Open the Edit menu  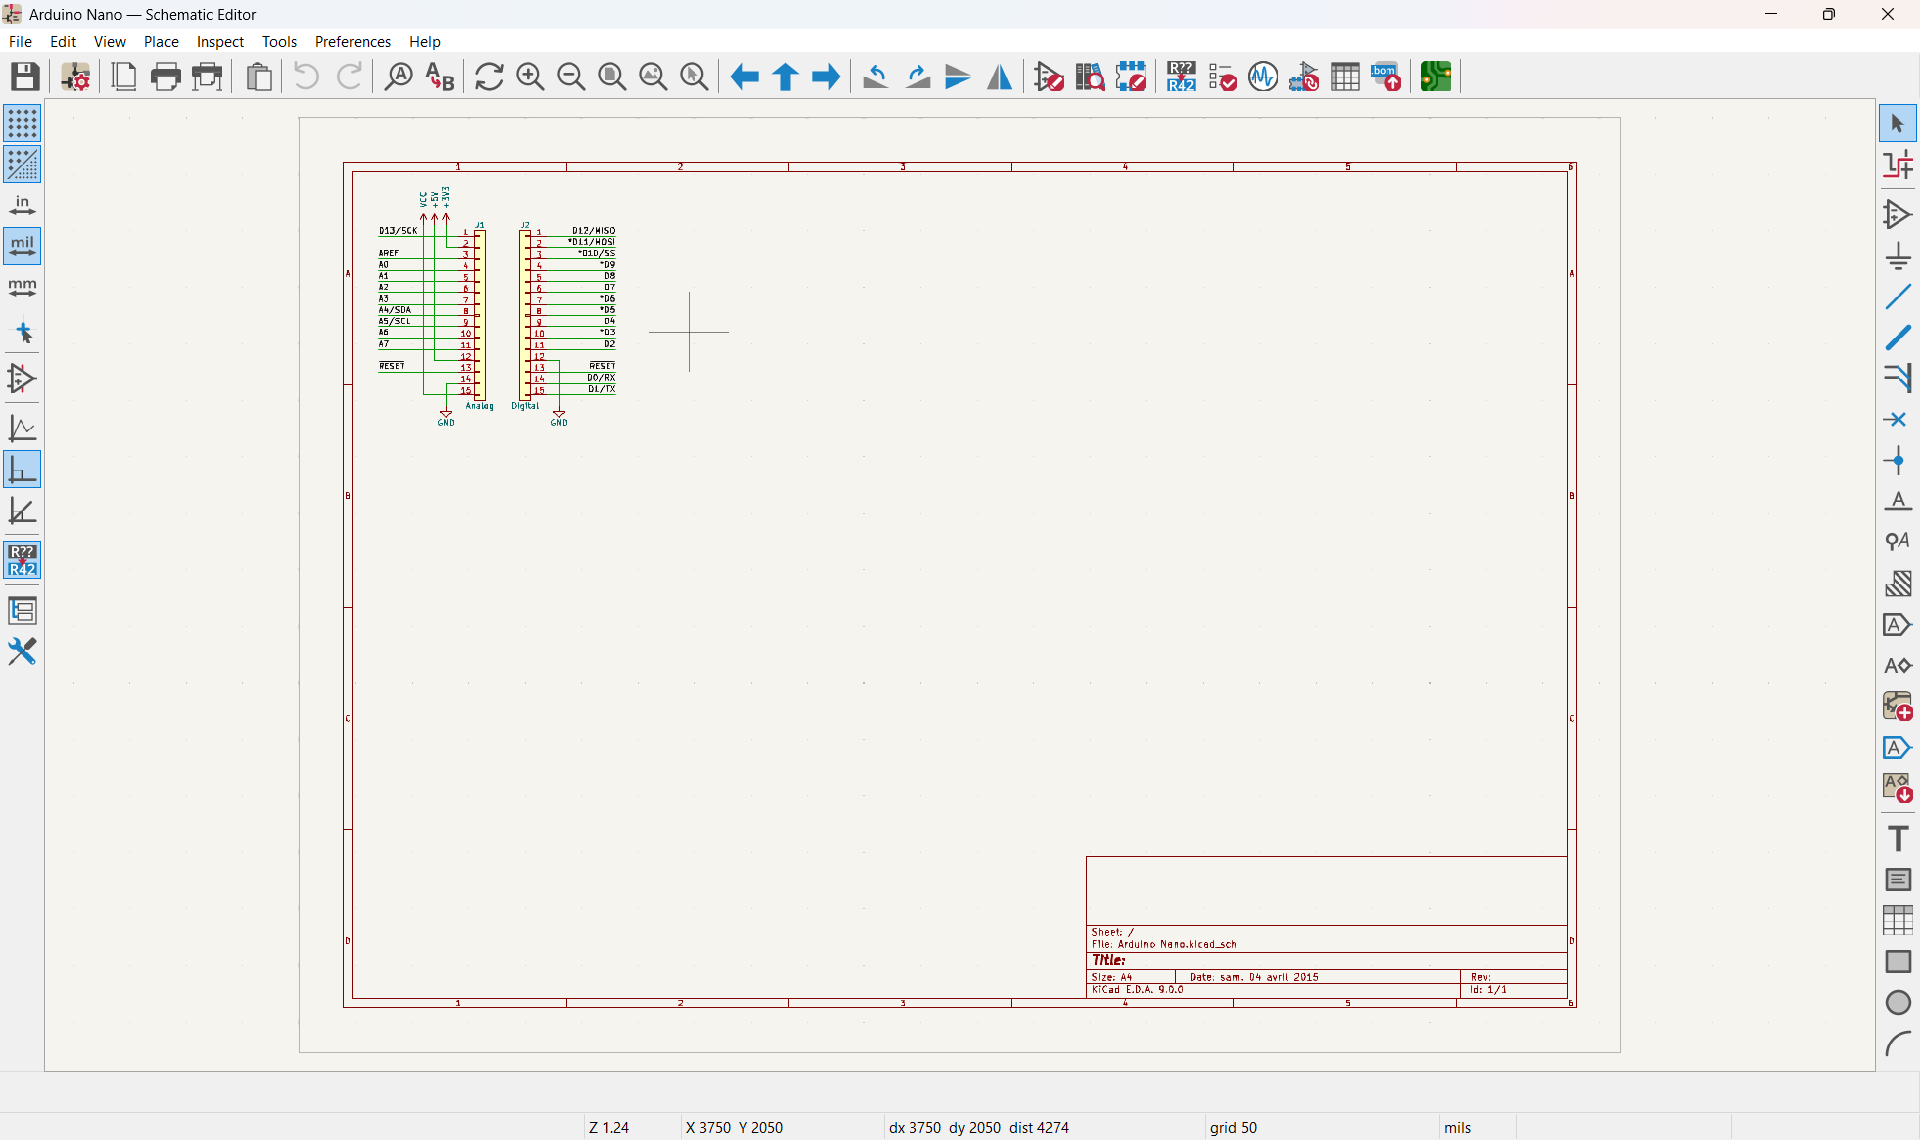click(x=63, y=41)
